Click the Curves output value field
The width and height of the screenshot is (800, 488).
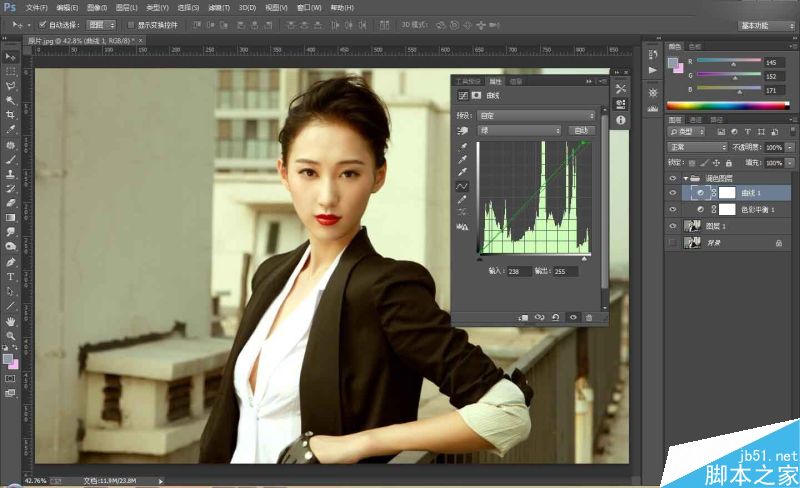(x=565, y=272)
